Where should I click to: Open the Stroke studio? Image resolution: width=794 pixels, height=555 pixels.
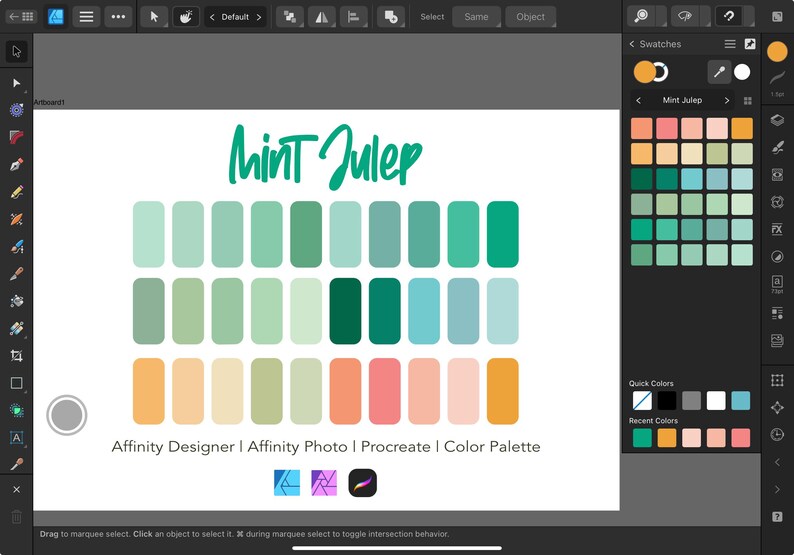pyautogui.click(x=777, y=81)
